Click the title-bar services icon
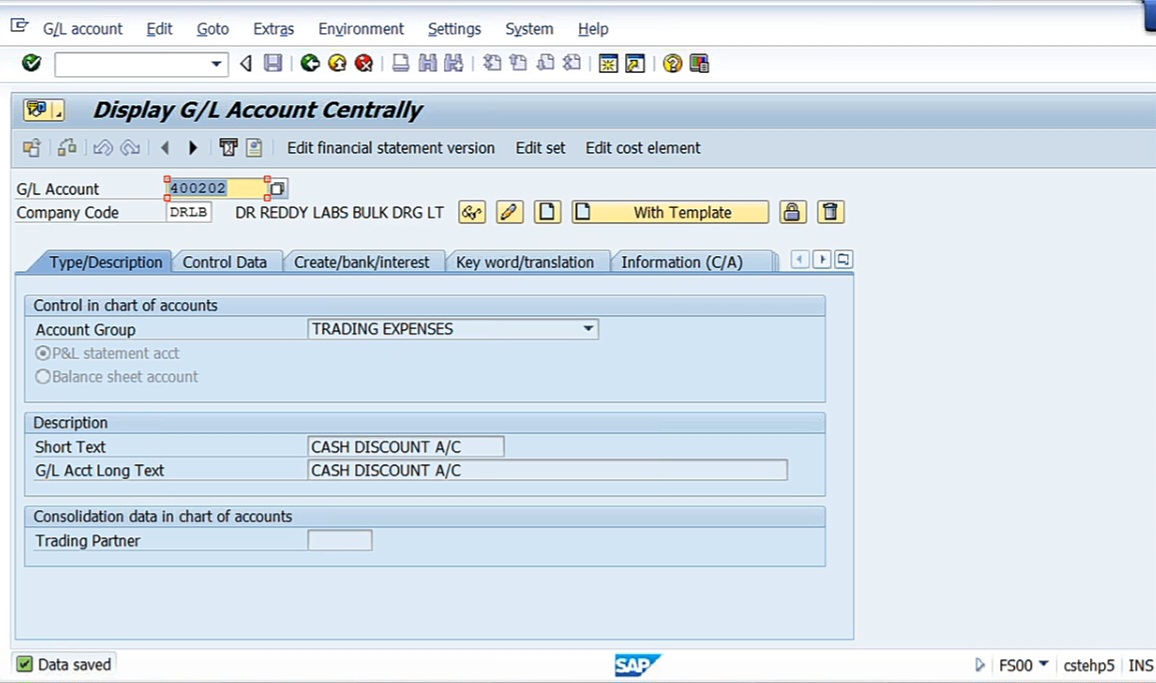The width and height of the screenshot is (1156, 683). [x=43, y=110]
